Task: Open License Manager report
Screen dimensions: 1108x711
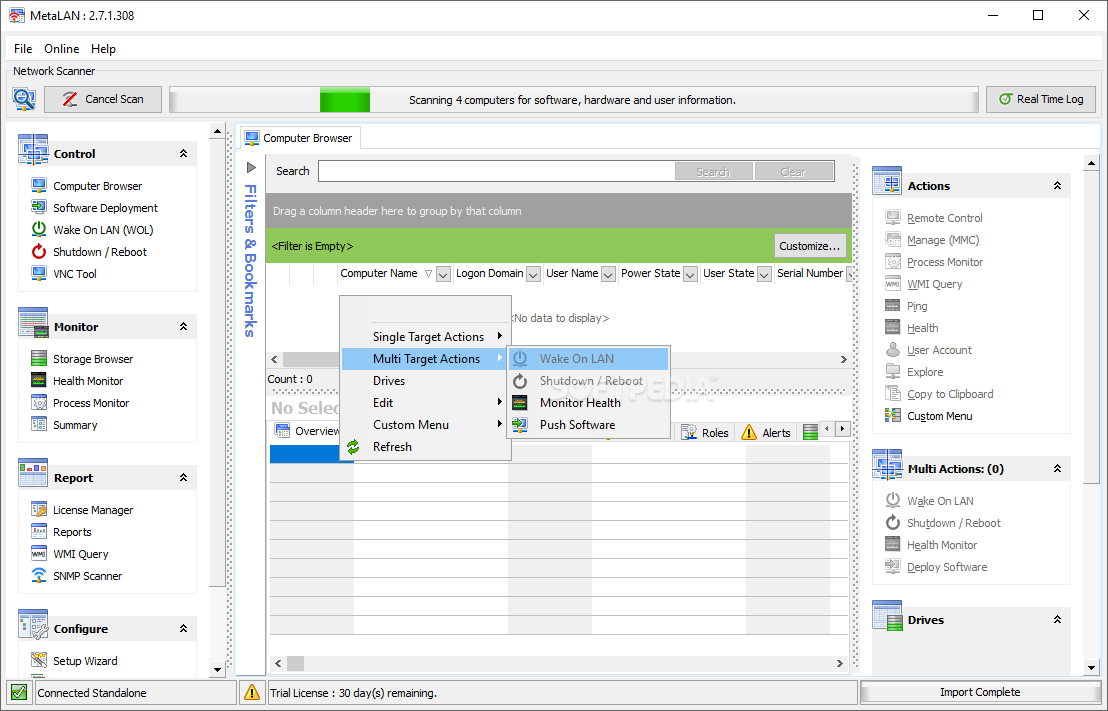Action: [x=93, y=510]
